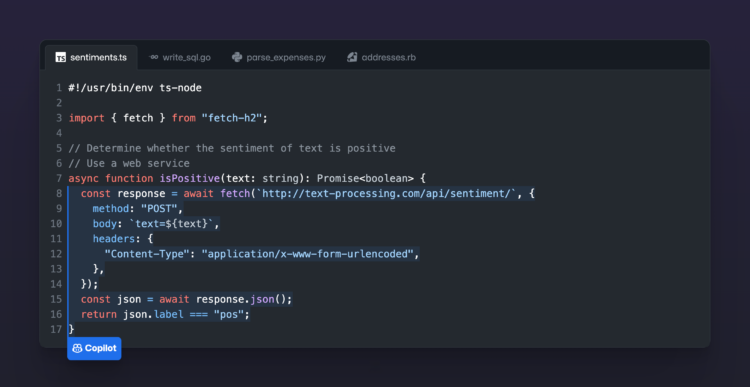This screenshot has width=750, height=387.
Task: Click the TypeScript icon on sentiments.ts tab
Action: click(x=61, y=57)
